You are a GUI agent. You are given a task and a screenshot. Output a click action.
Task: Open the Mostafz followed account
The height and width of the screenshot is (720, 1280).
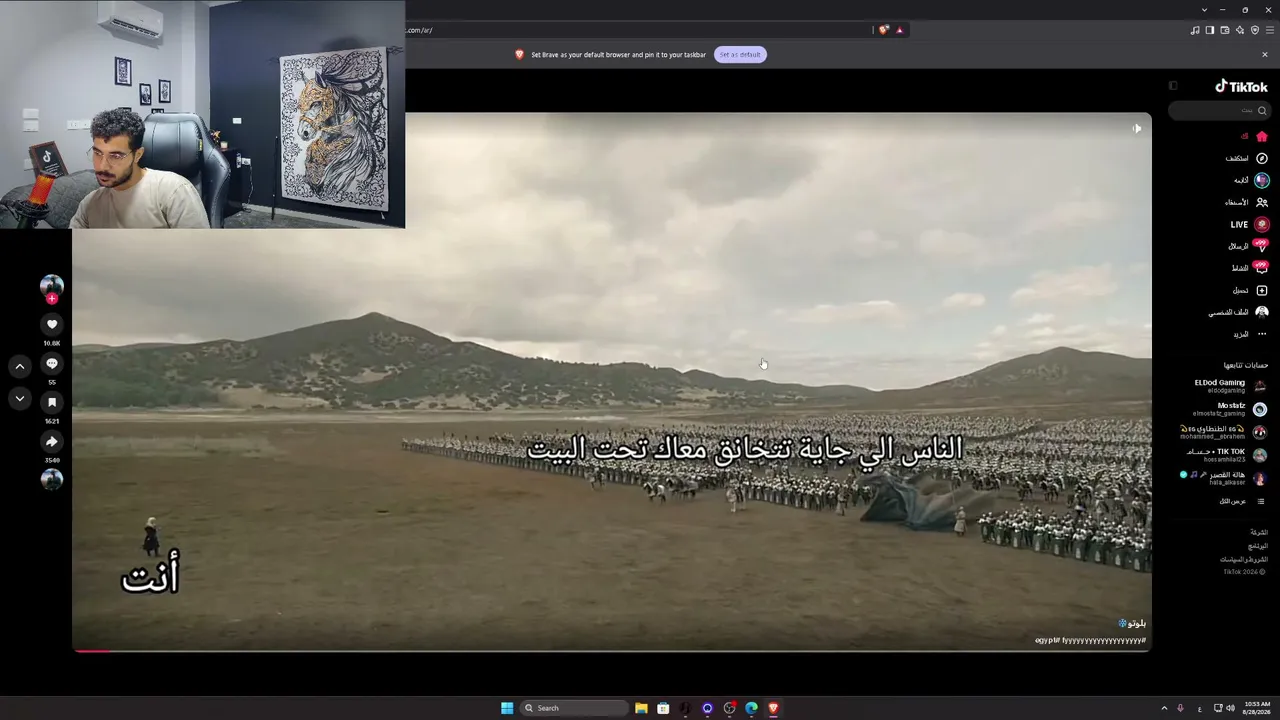coord(1230,408)
